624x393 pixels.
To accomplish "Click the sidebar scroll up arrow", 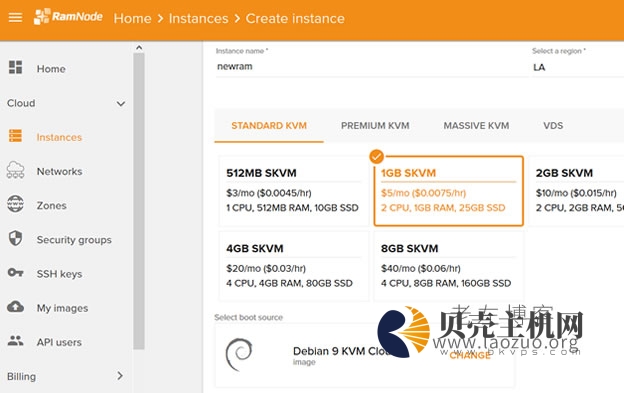I will tap(139, 48).
